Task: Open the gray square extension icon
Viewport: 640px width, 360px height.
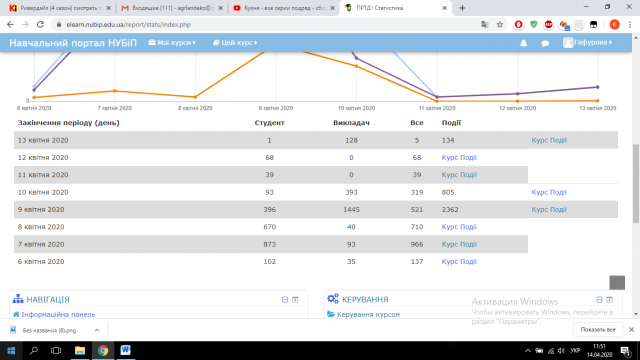Action: tap(578, 24)
